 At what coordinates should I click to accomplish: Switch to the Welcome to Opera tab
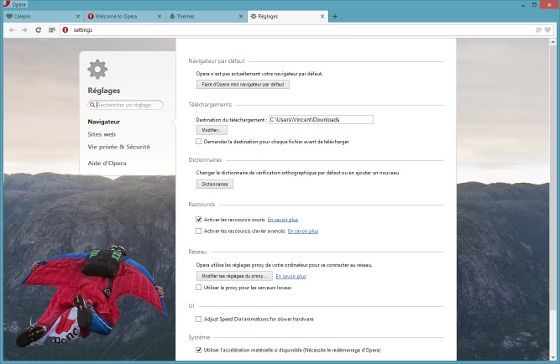[x=124, y=16]
